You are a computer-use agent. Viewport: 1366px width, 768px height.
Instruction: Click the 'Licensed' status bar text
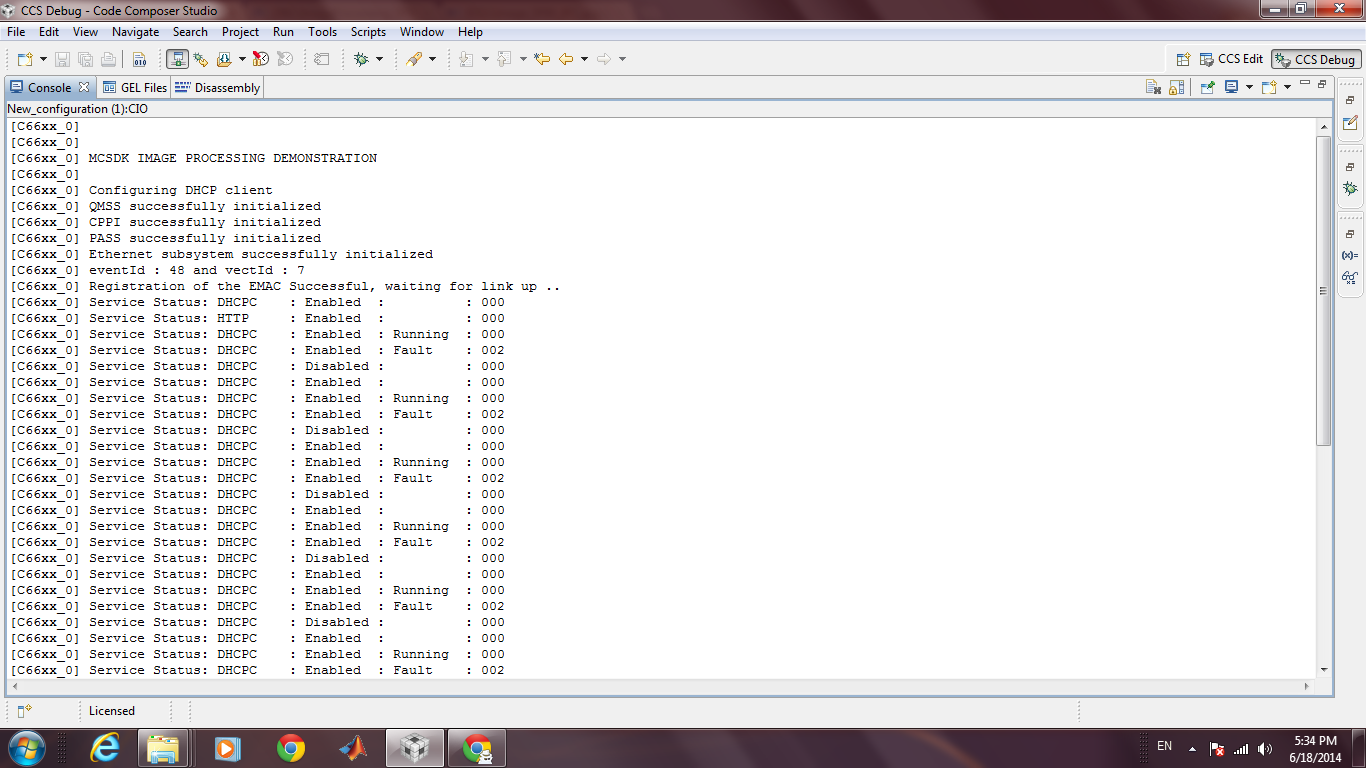coord(112,711)
